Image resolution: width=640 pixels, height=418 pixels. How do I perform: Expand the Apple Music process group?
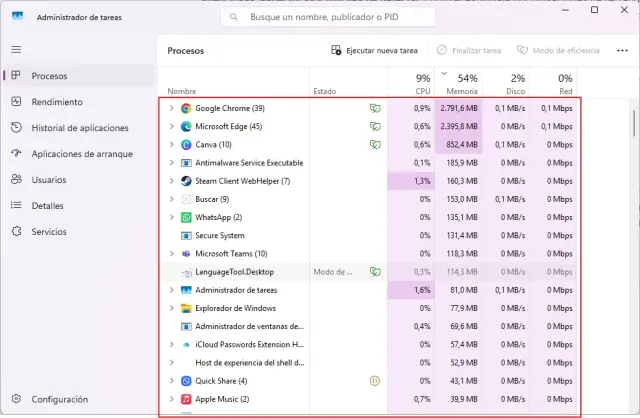(171, 399)
